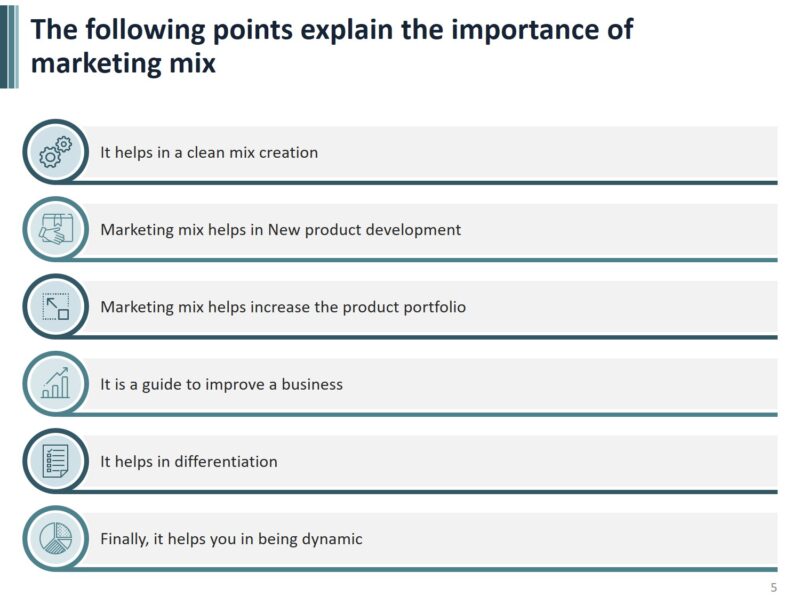Click the gears icon in the first row

click(55, 152)
